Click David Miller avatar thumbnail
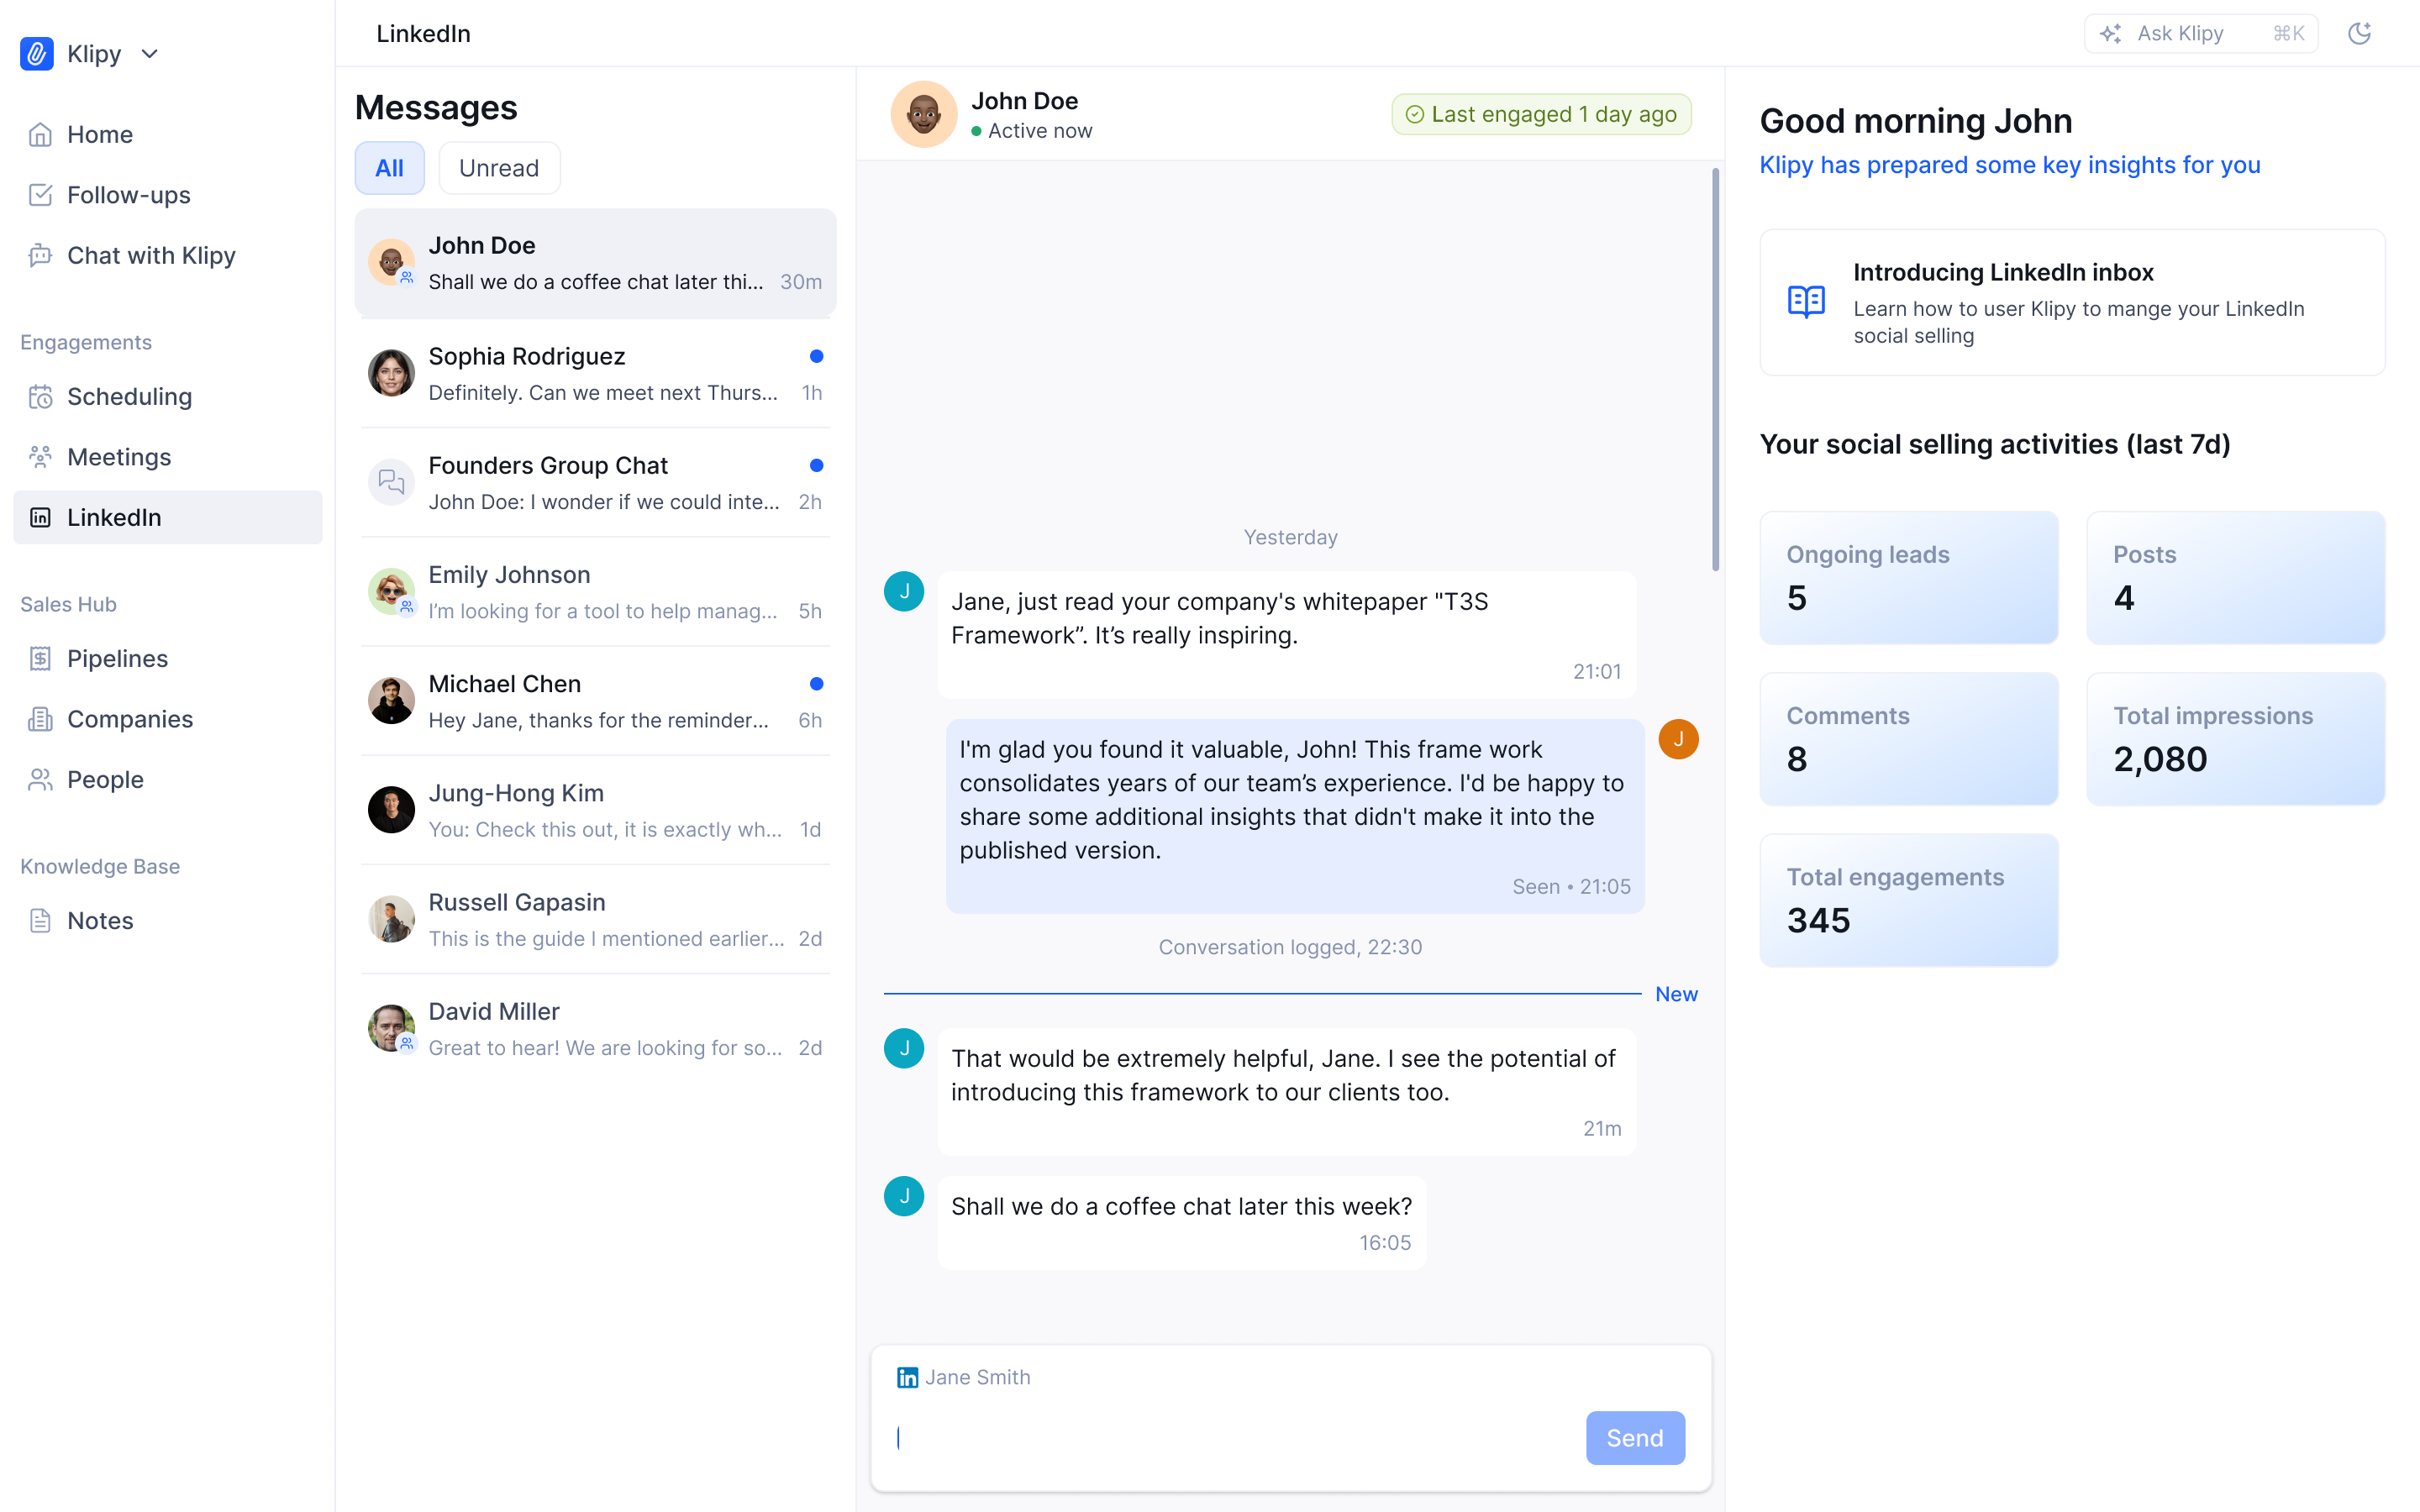This screenshot has height=1512, width=2420. click(x=391, y=1029)
